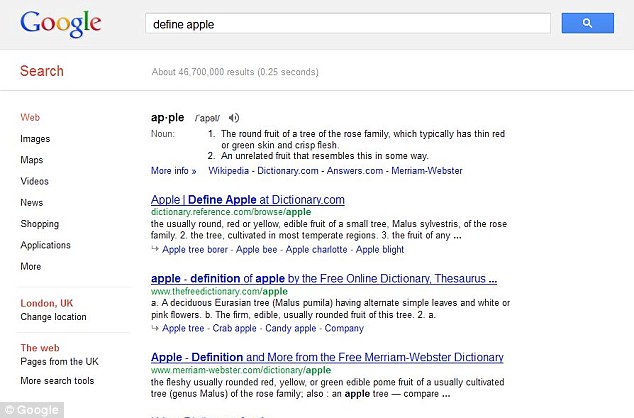The height and width of the screenshot is (418, 634).
Task: Select The web filter option
Action: point(40,348)
